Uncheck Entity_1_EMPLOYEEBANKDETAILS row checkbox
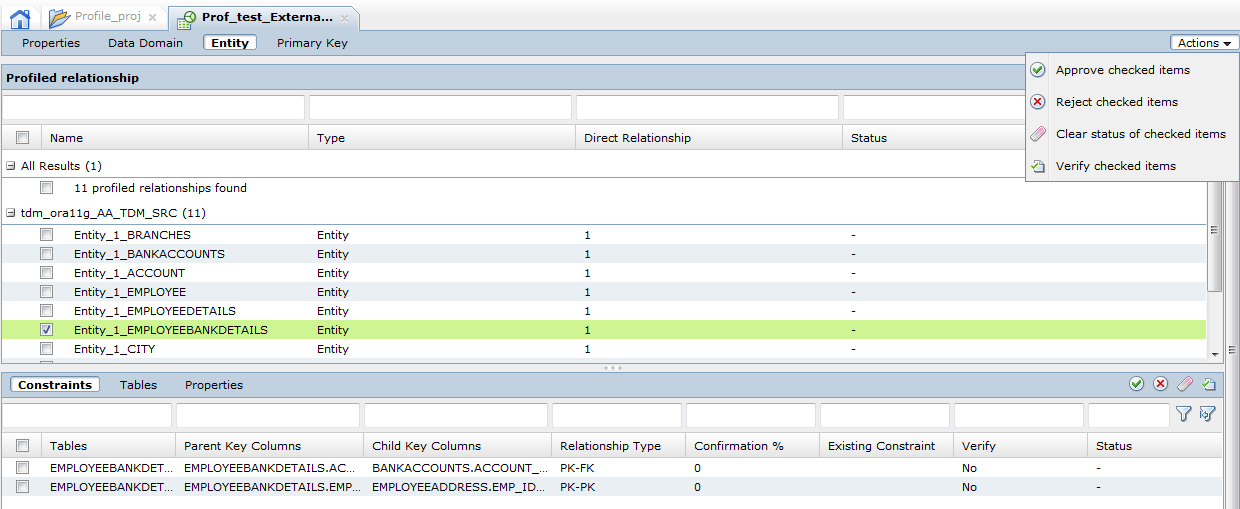Image resolution: width=1240 pixels, height=509 pixels. point(47,330)
